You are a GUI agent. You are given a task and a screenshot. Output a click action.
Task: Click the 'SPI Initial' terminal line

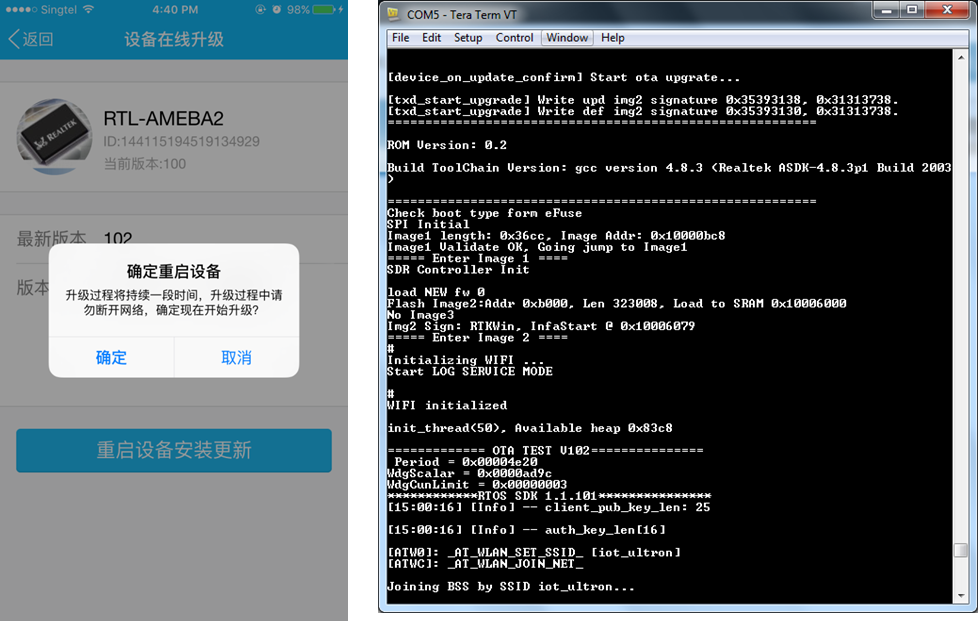pyautogui.click(x=428, y=224)
